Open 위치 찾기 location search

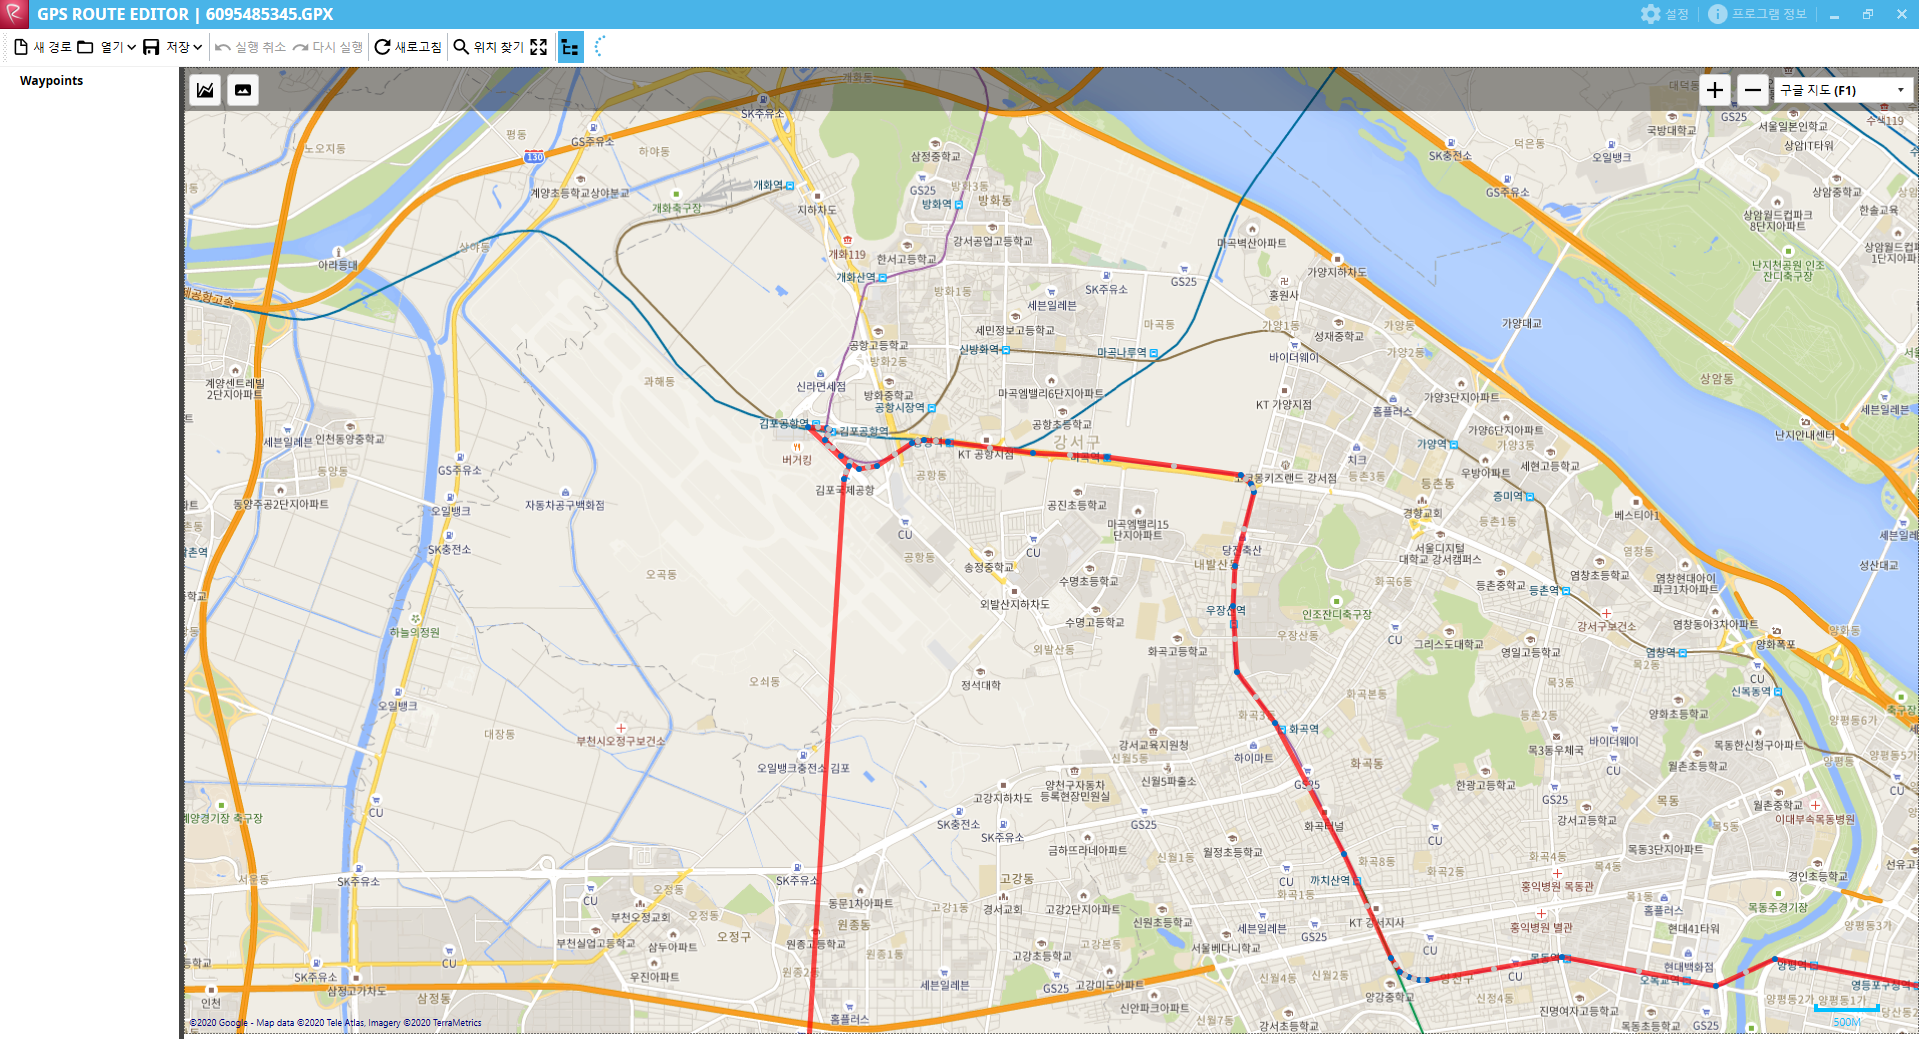pos(489,47)
